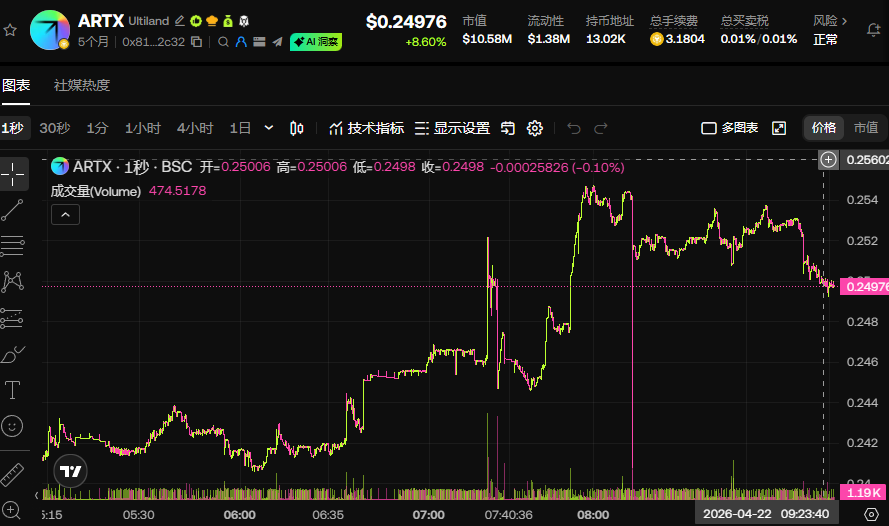The image size is (889, 526).
Task: Select the 1分 timeframe
Action: pyautogui.click(x=97, y=128)
